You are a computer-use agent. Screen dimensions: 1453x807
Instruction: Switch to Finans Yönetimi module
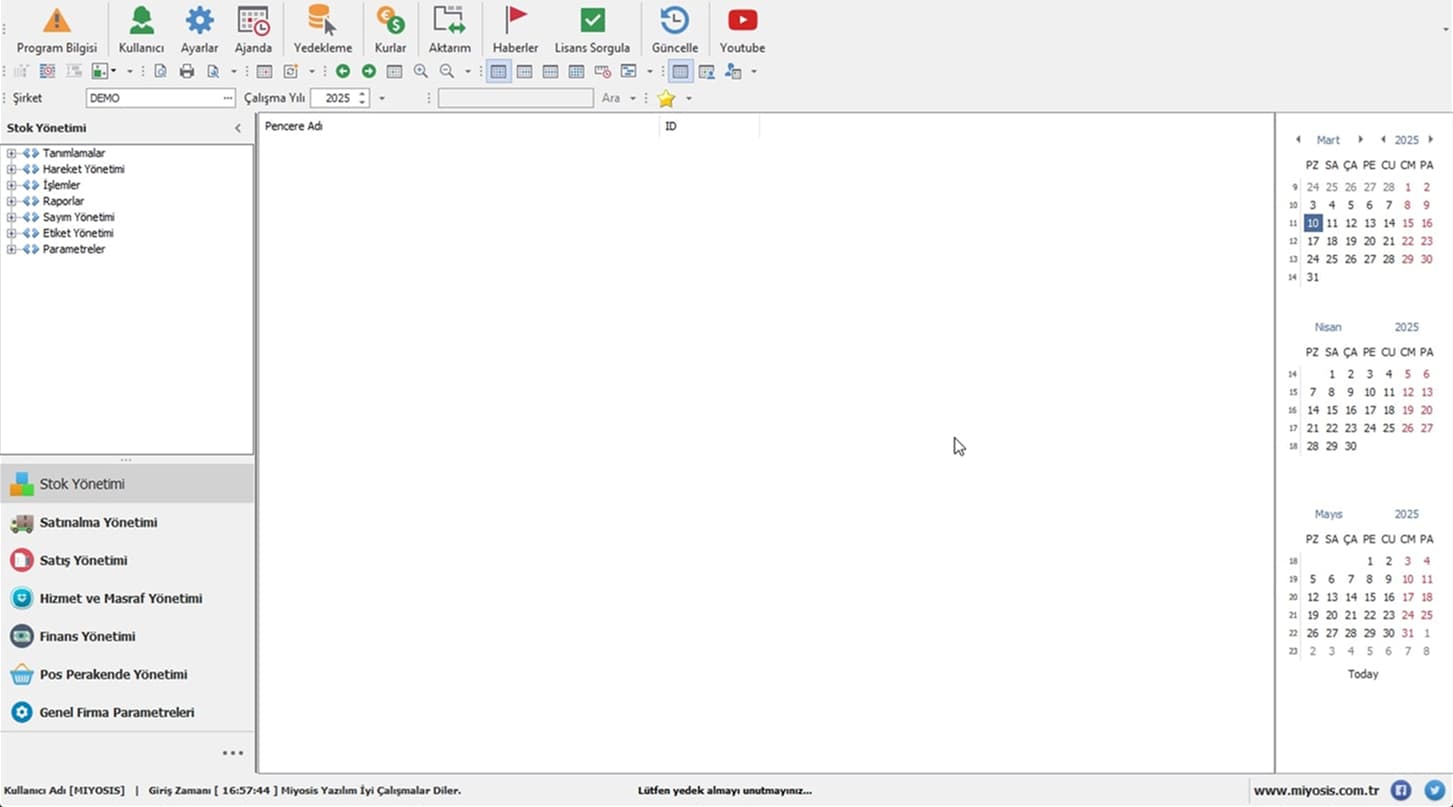87,636
